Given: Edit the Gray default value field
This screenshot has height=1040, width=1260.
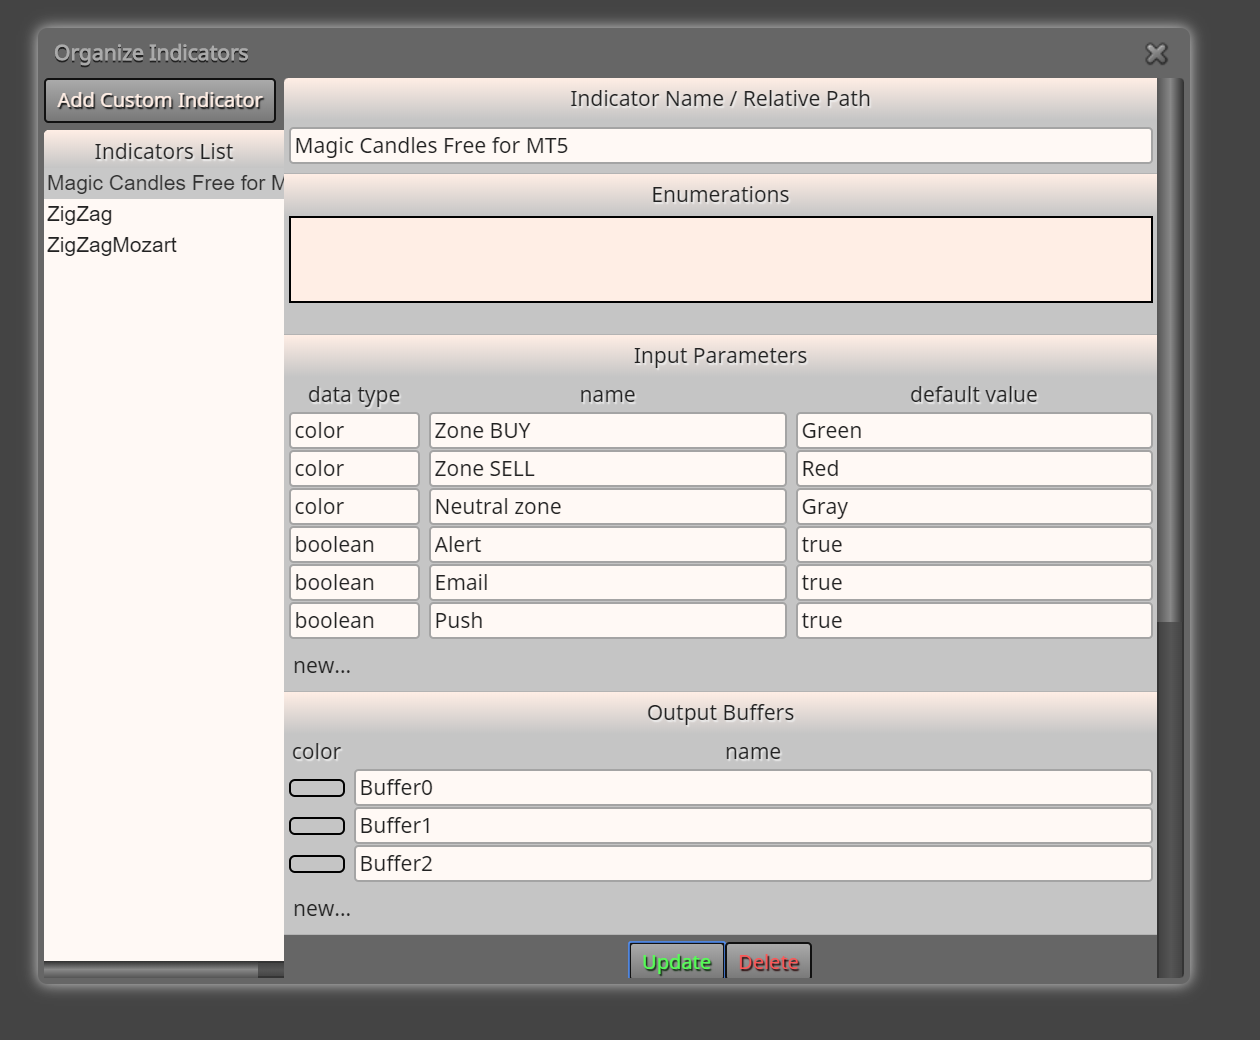Looking at the screenshot, I should click(x=974, y=507).
